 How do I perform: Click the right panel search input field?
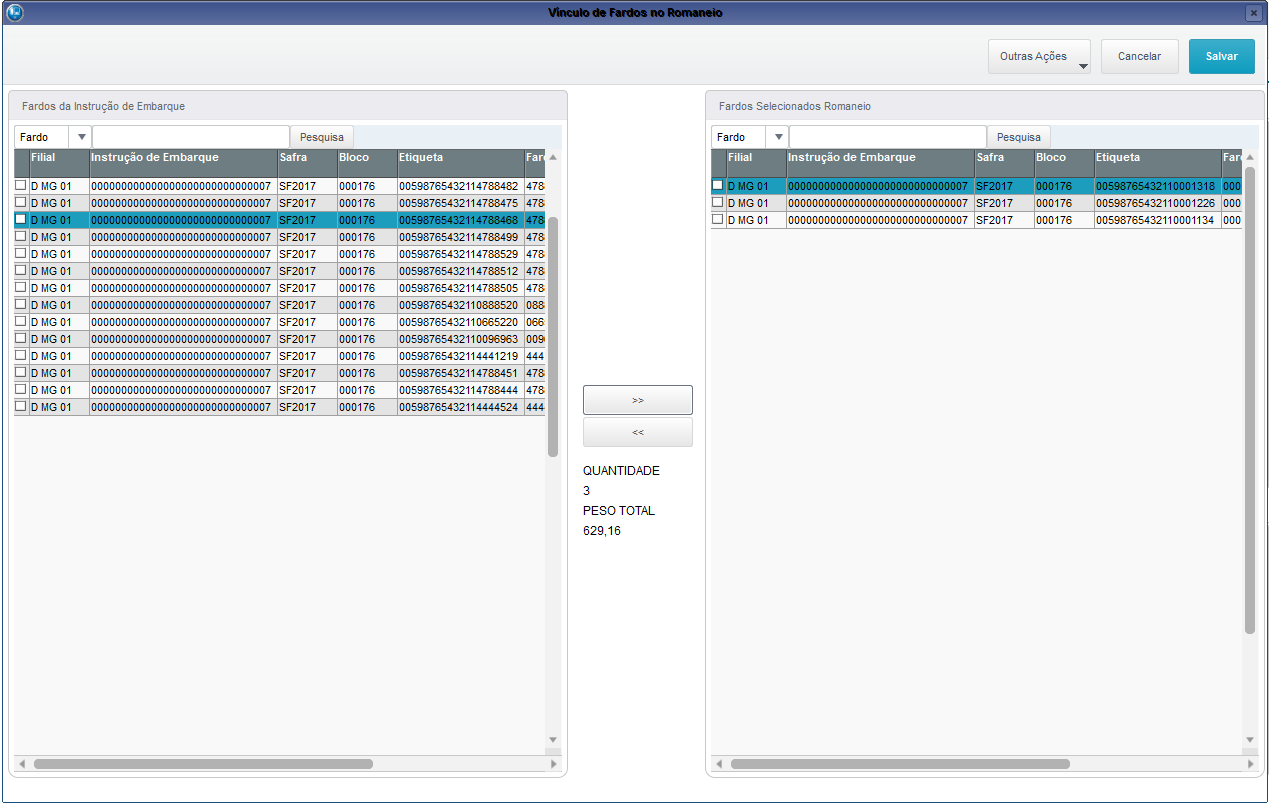point(888,137)
